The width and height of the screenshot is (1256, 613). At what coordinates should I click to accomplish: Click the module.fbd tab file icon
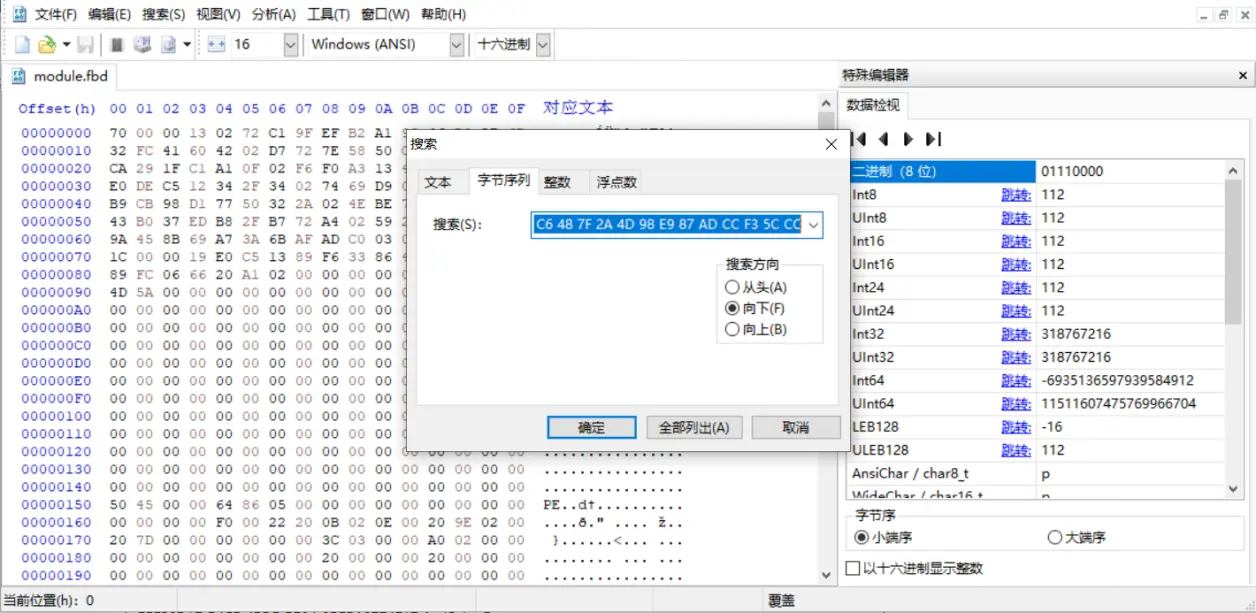point(19,76)
